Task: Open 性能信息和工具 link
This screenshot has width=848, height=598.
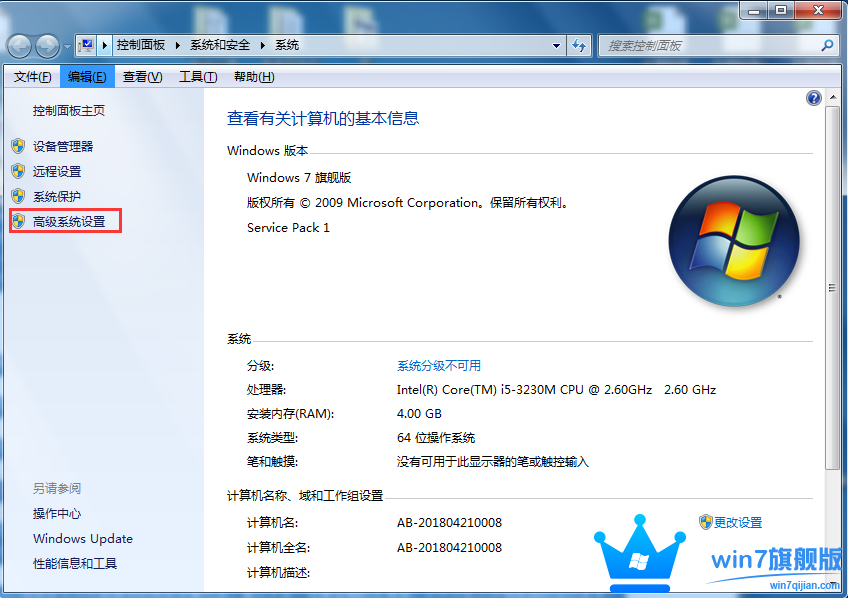Action: click(x=75, y=563)
